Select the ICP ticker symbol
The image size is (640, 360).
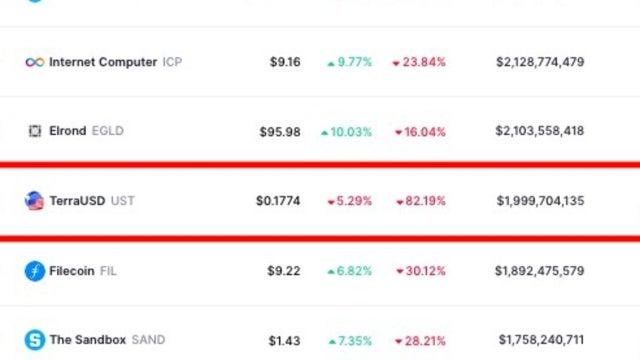(172, 62)
